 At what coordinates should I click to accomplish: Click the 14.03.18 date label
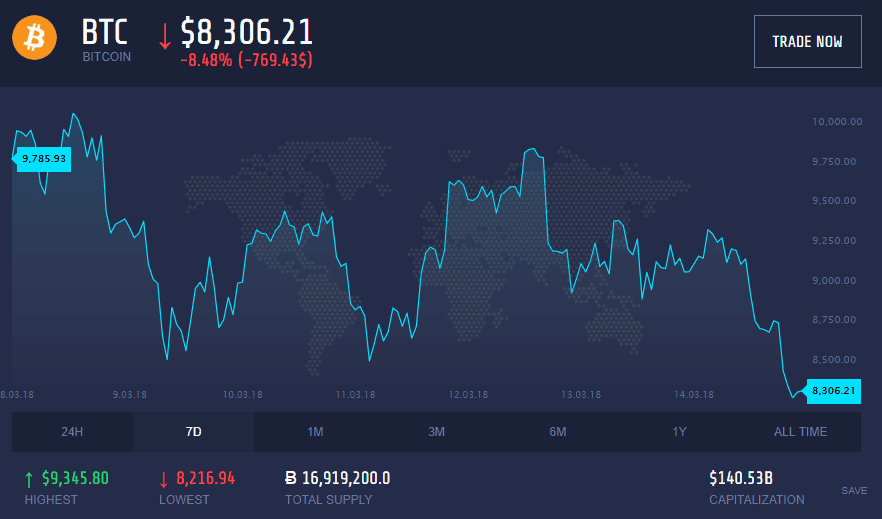pyautogui.click(x=694, y=395)
